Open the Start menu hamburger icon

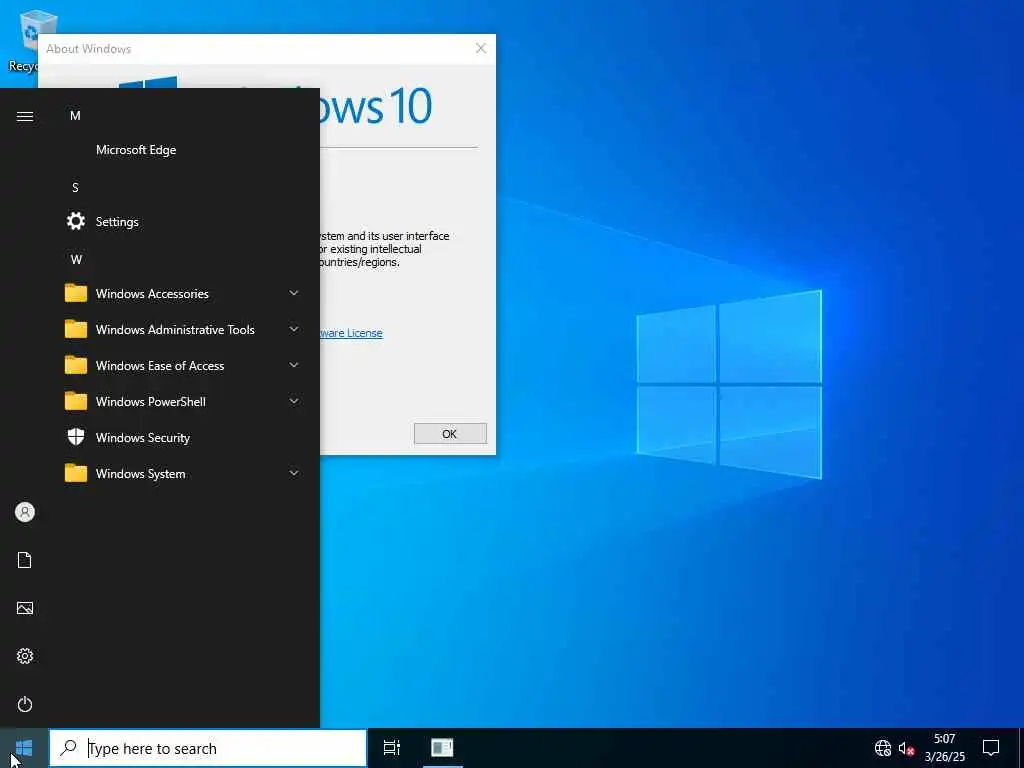point(25,116)
